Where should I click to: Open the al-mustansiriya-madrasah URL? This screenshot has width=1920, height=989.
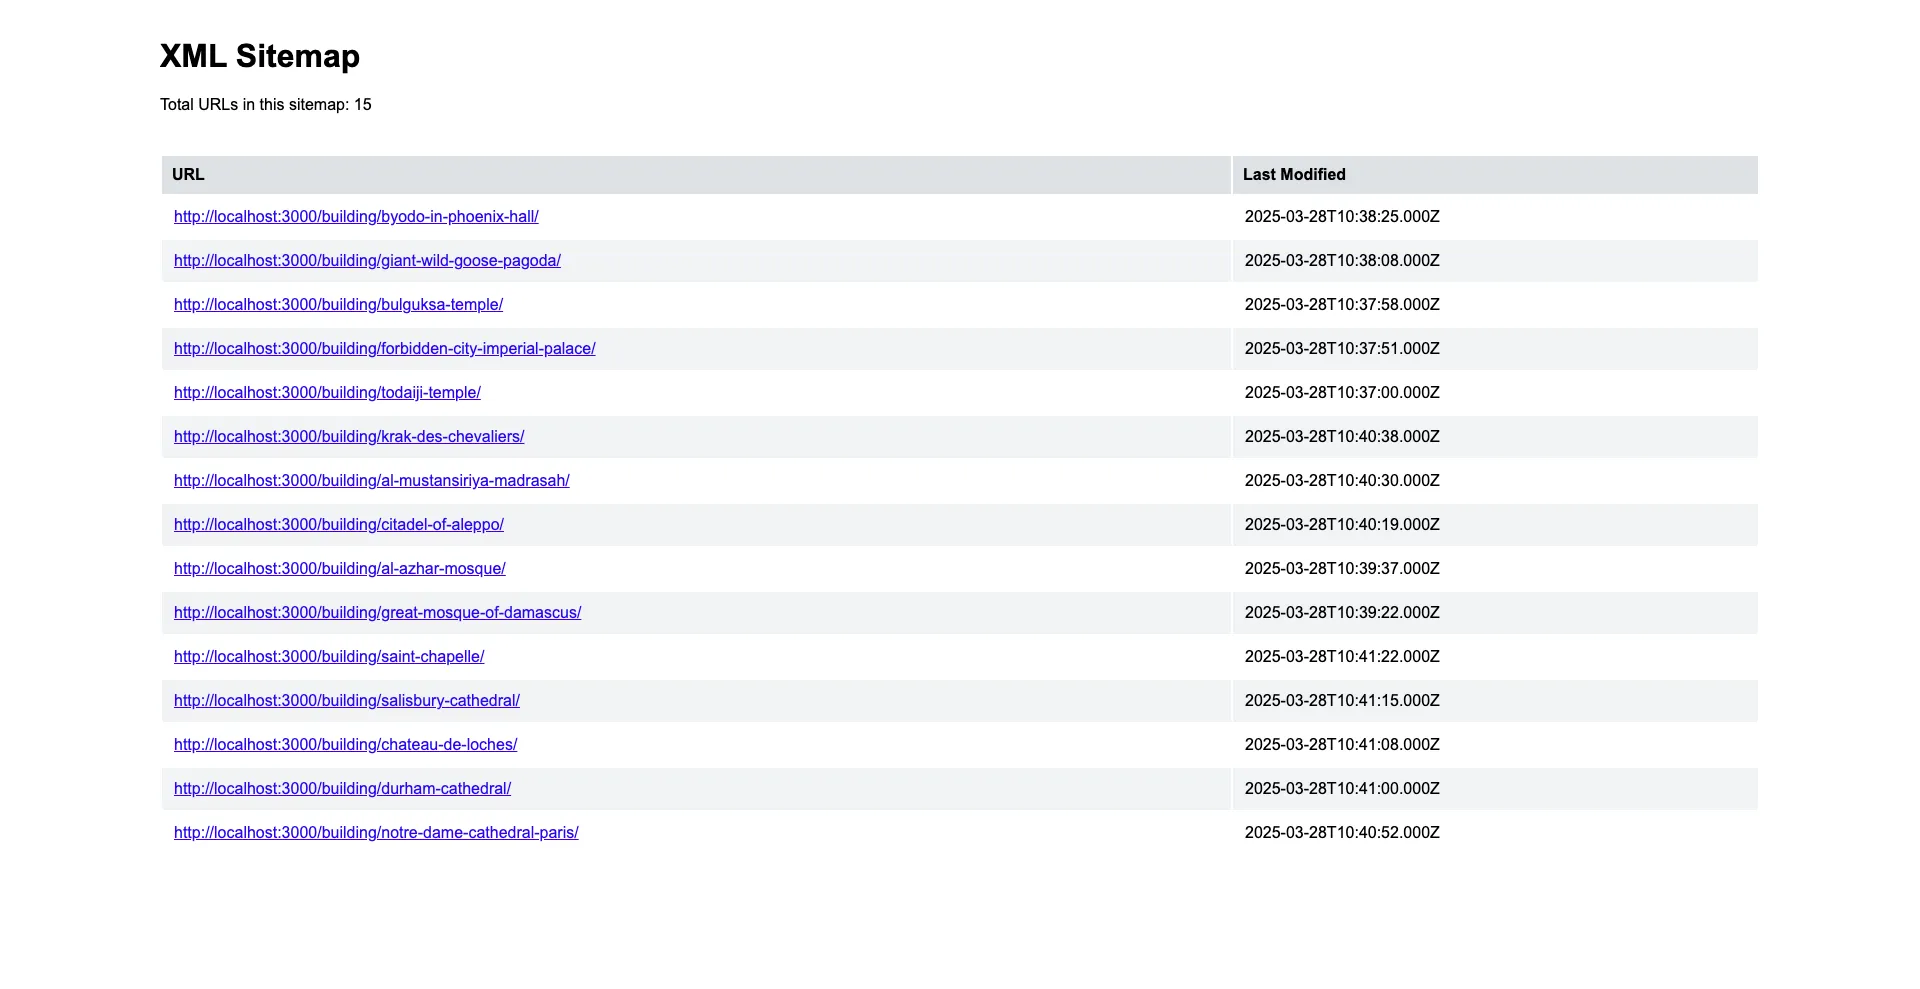[x=371, y=481]
